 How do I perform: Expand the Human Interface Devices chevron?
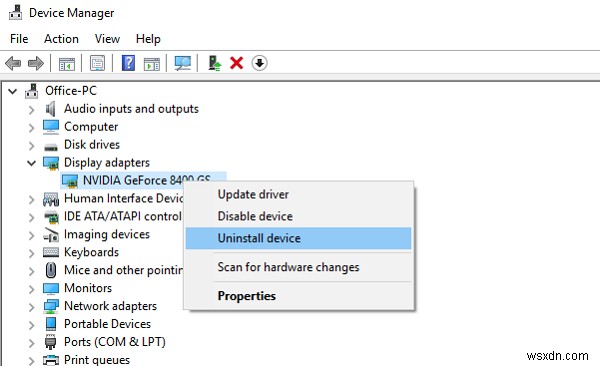tap(32, 199)
